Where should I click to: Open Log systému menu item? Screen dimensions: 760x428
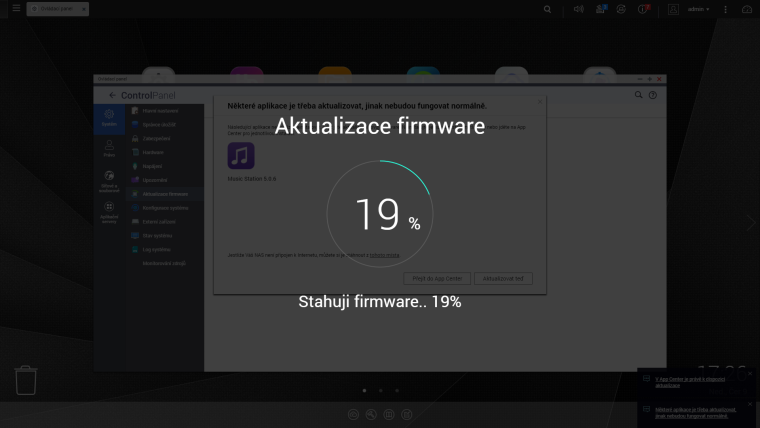tap(165, 250)
